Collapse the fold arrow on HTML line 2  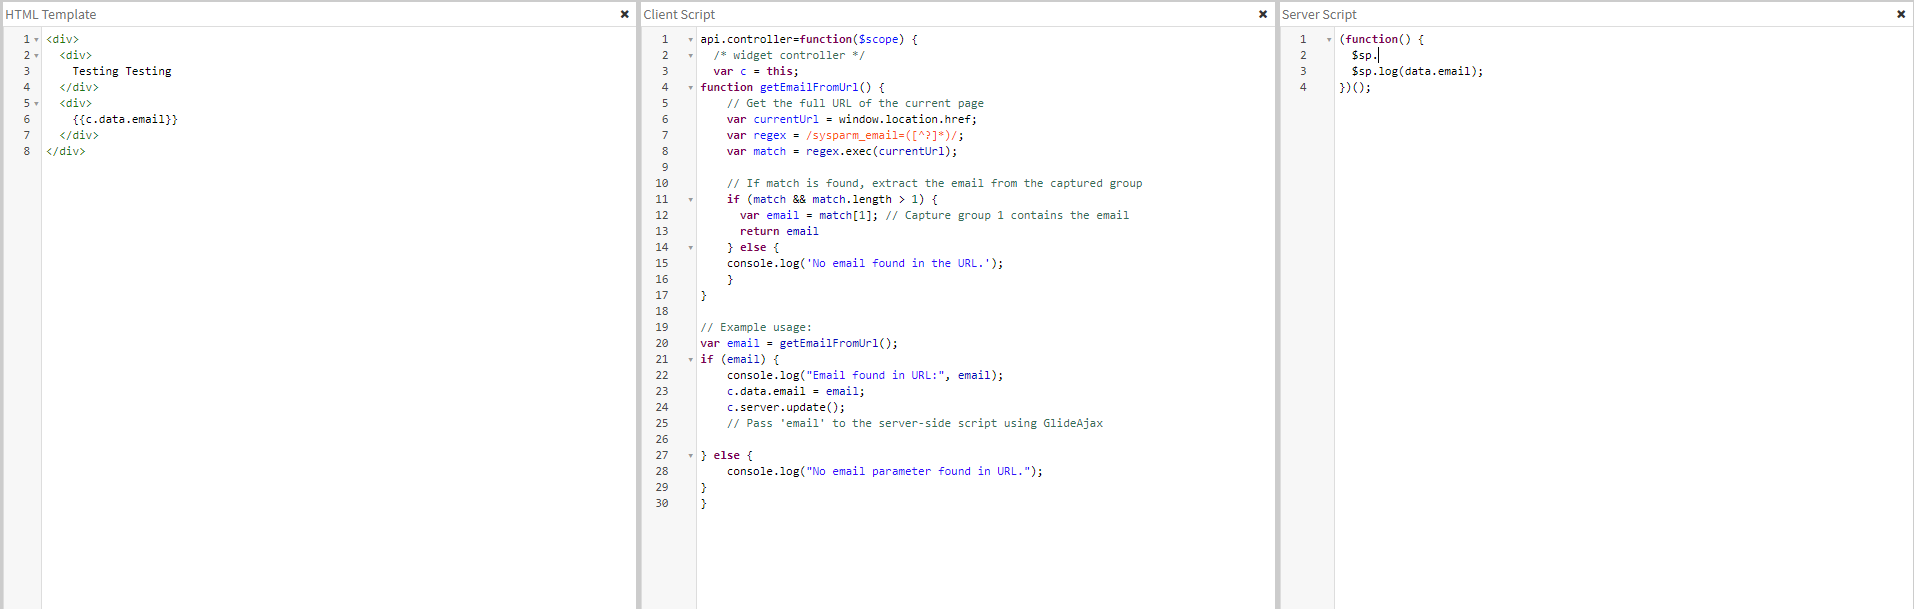[37, 56]
